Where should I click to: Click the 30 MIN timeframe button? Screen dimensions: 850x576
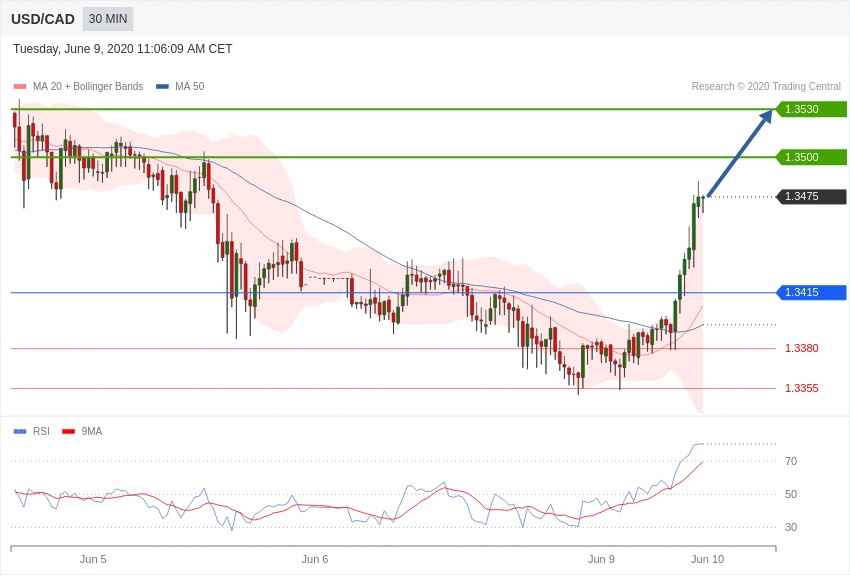(107, 19)
